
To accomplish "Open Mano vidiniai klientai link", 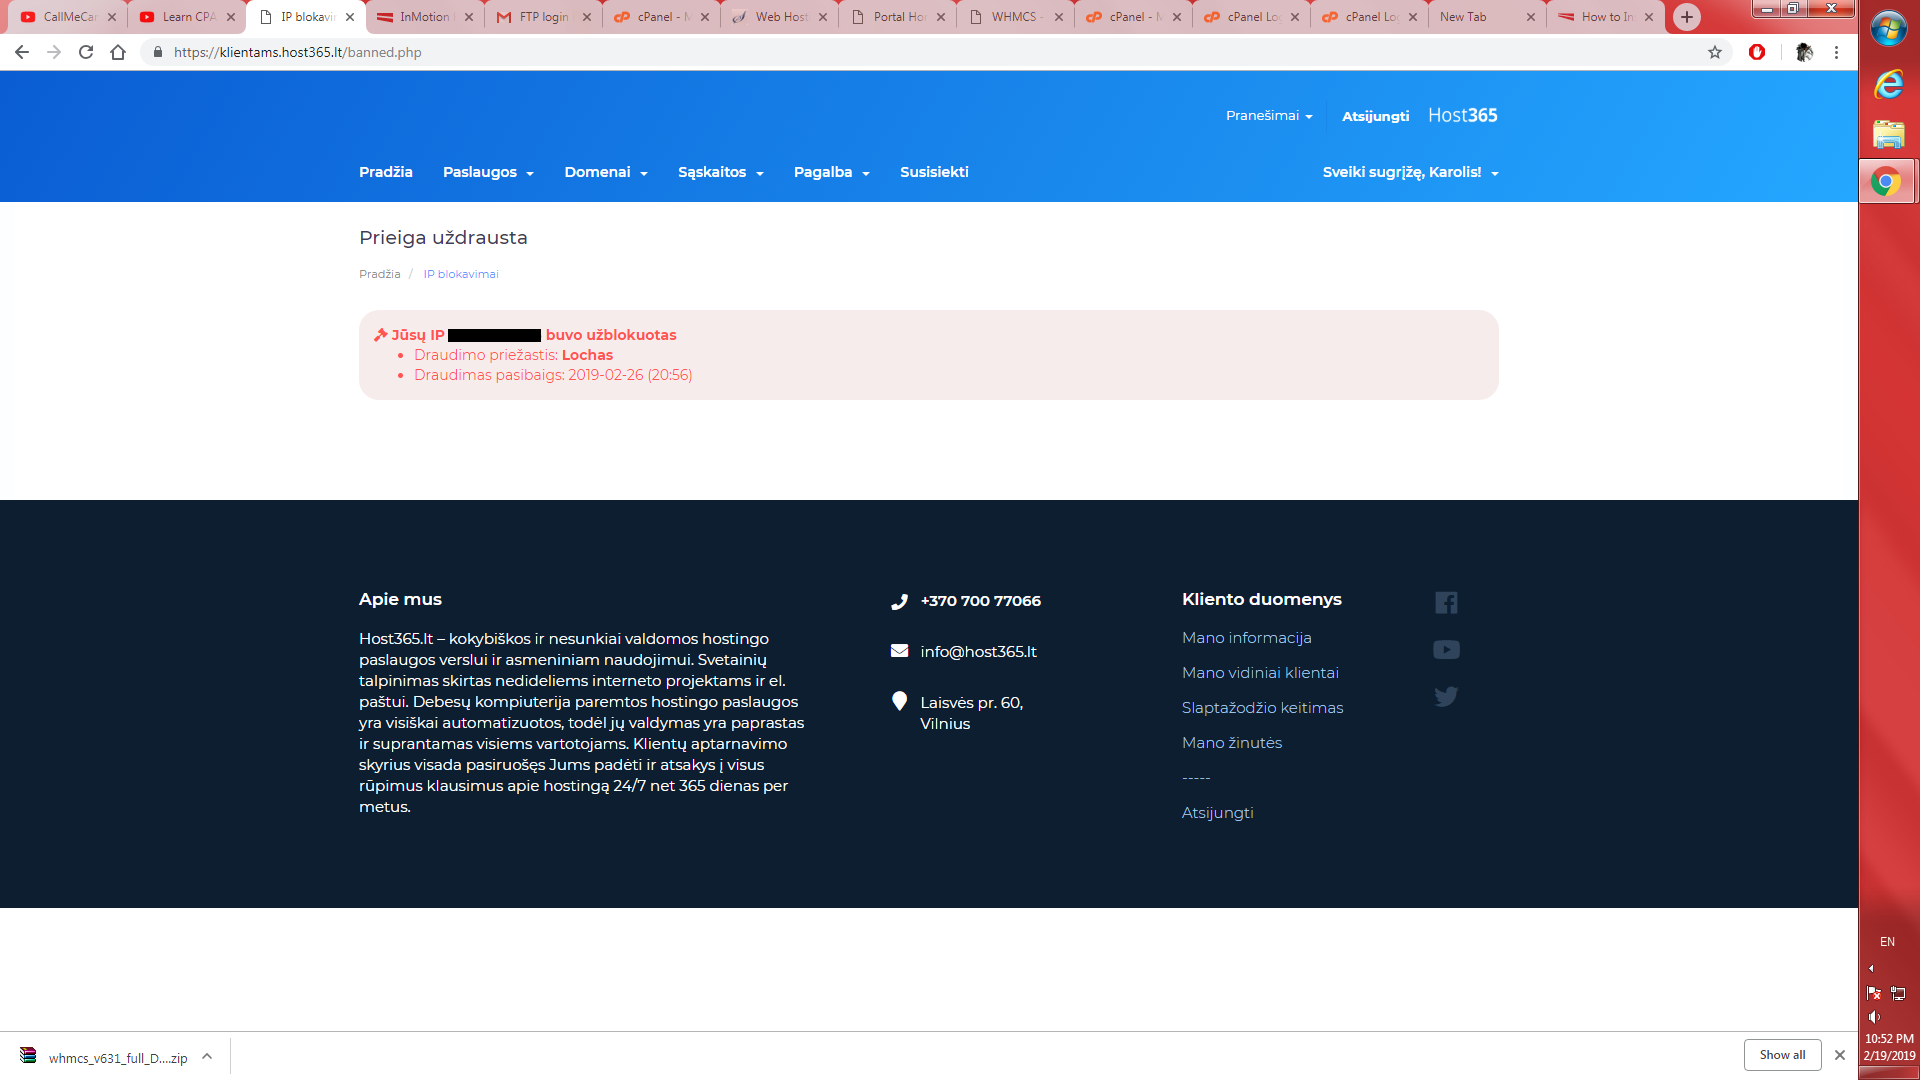I will [x=1260, y=673].
